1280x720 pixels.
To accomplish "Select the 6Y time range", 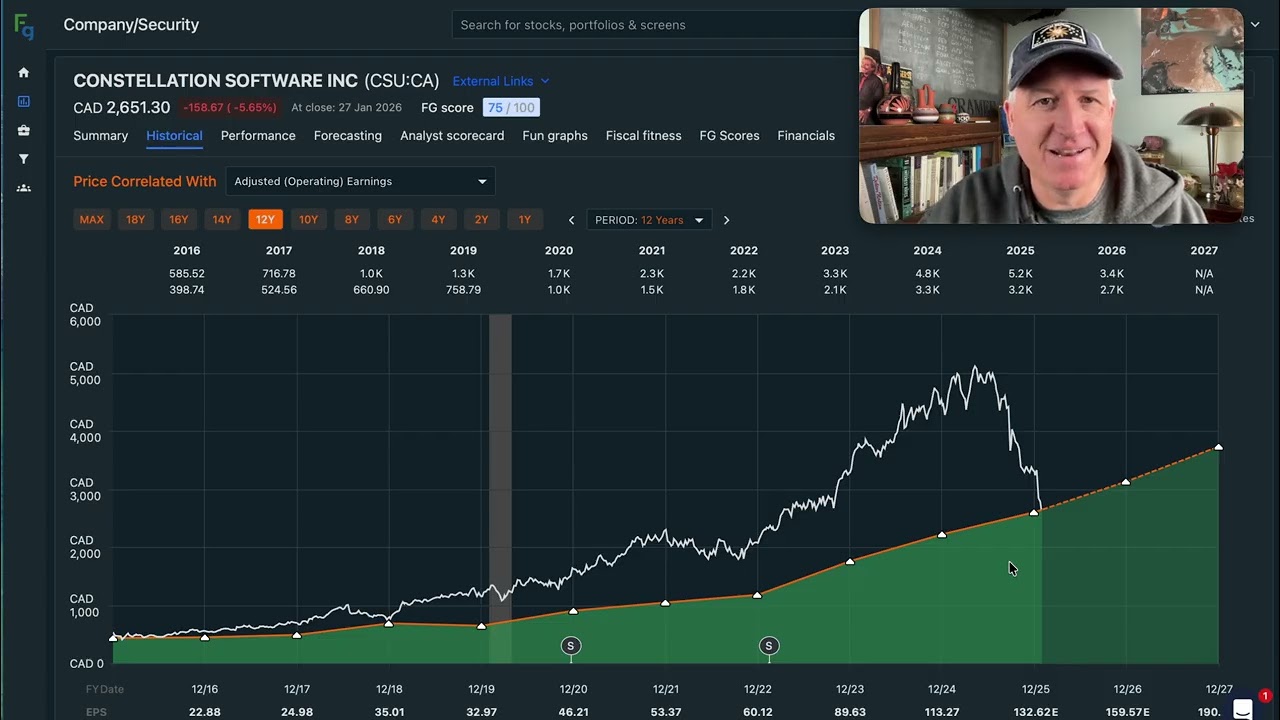I will (x=395, y=220).
